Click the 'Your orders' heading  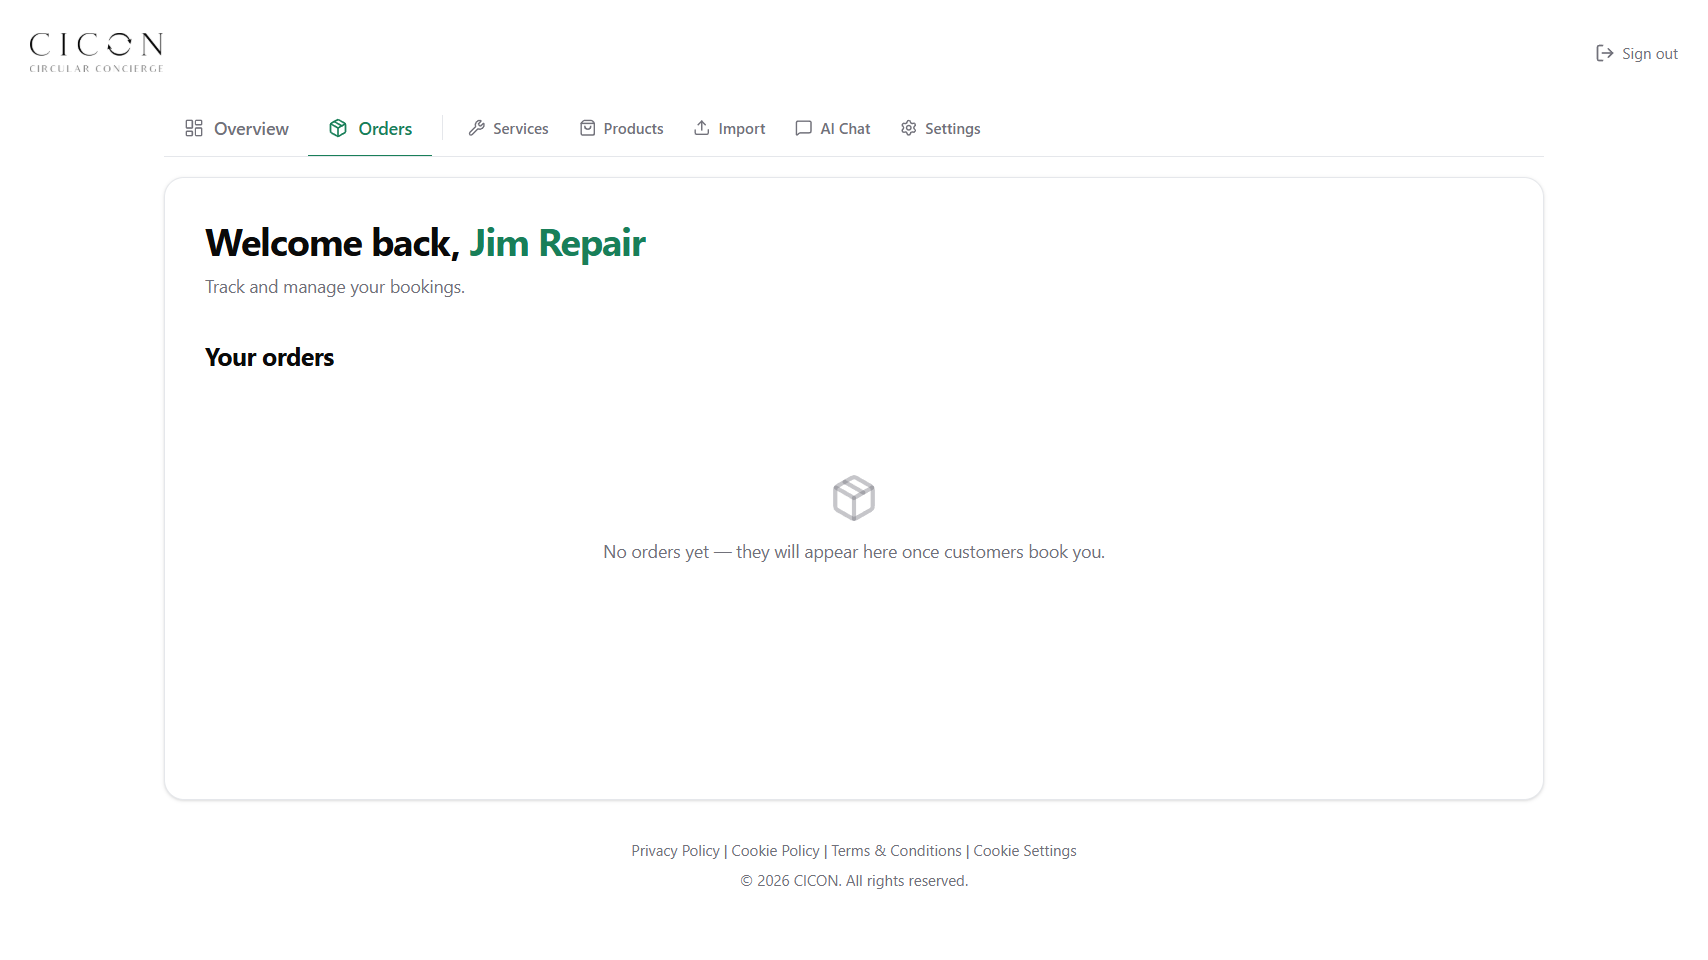[x=269, y=357]
